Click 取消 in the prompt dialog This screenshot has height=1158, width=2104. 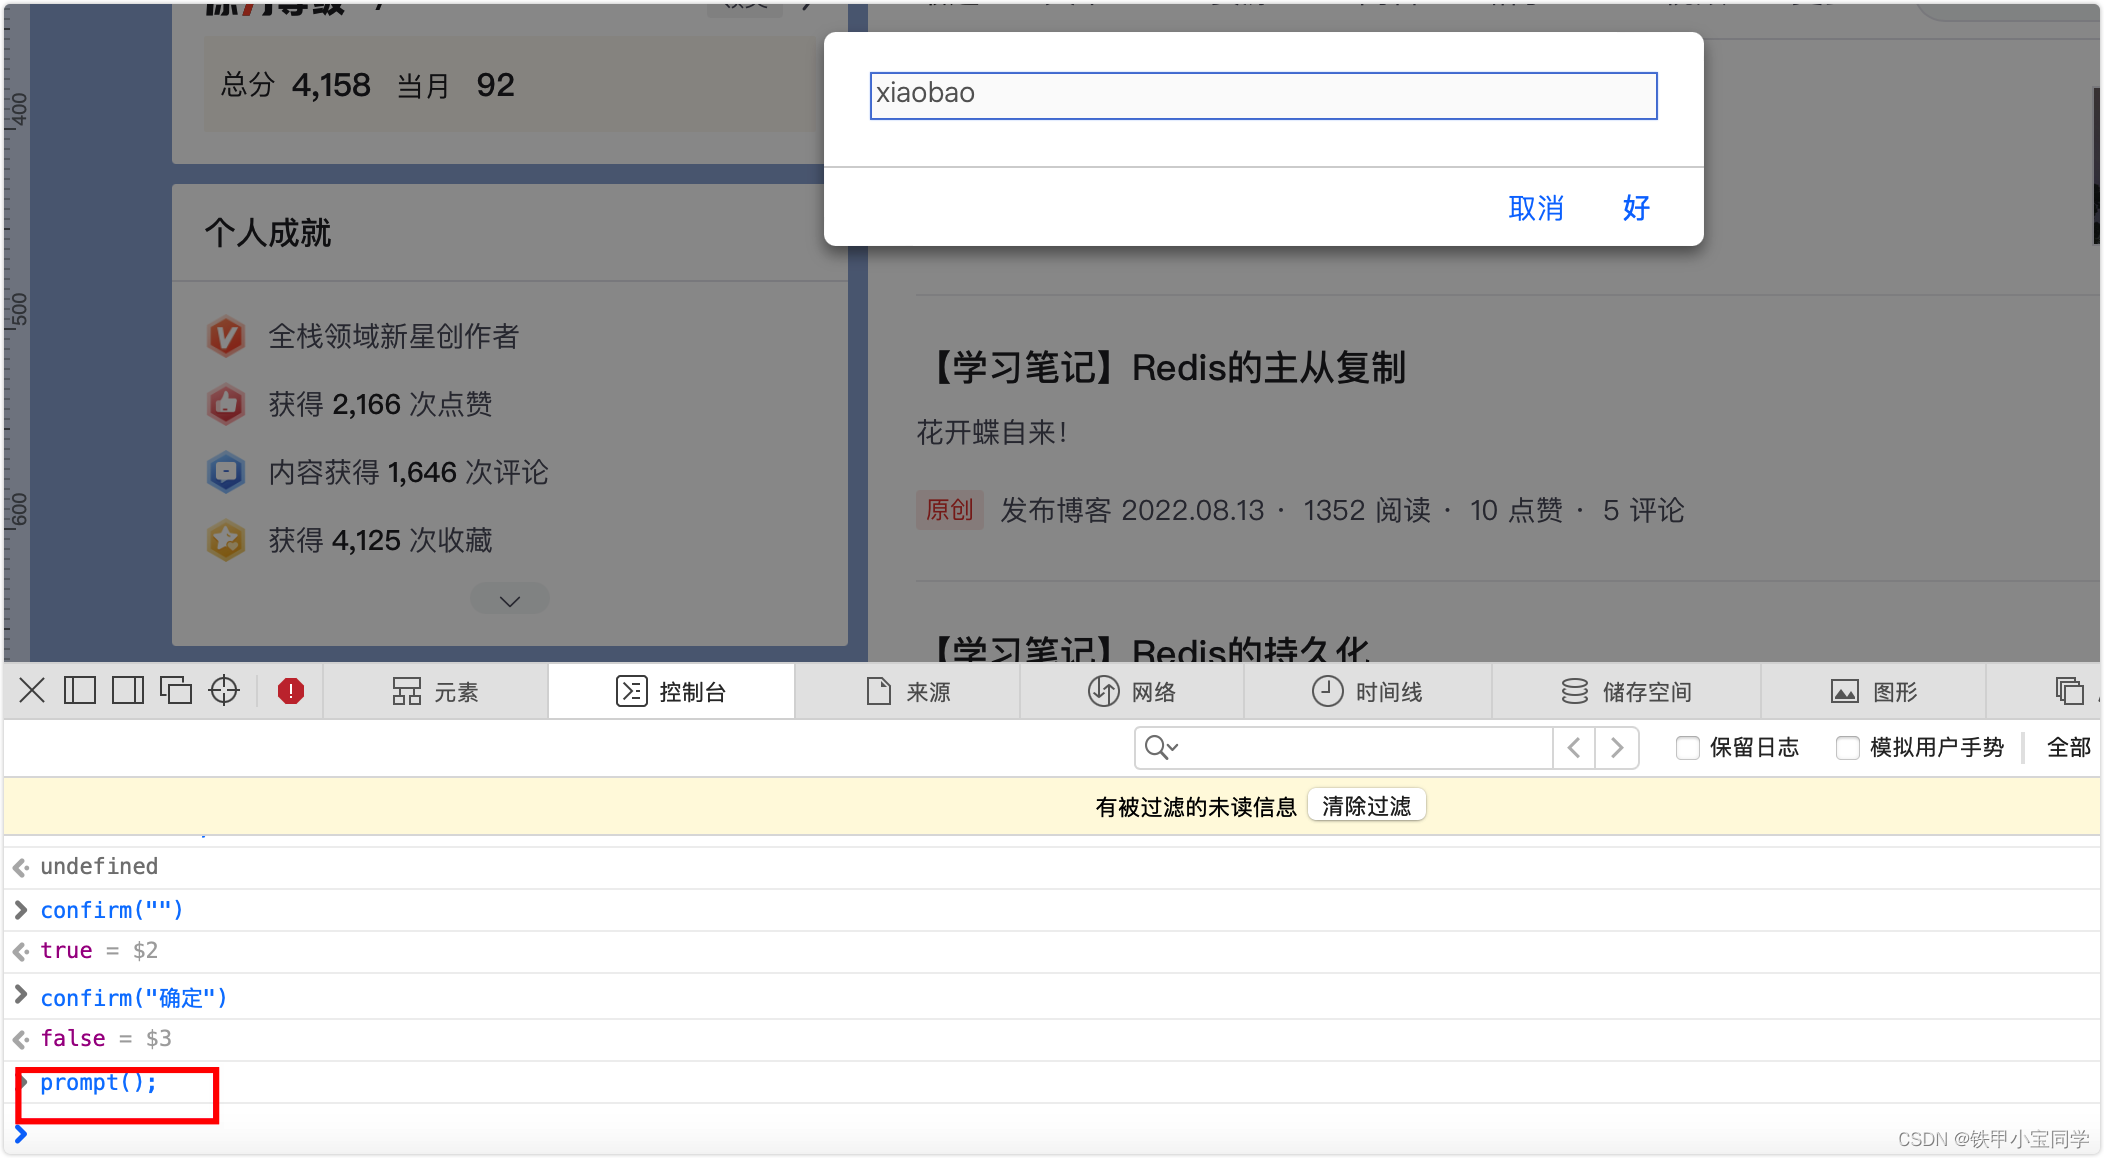tap(1536, 208)
